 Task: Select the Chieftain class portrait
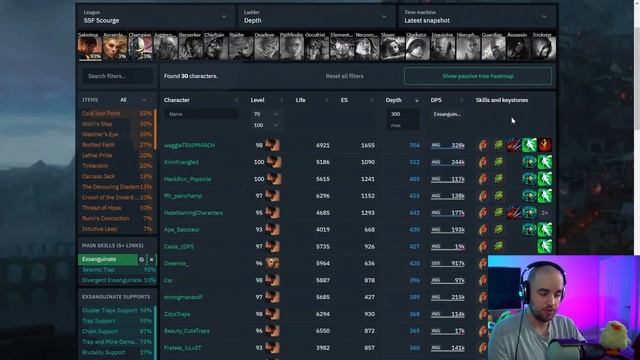point(216,47)
